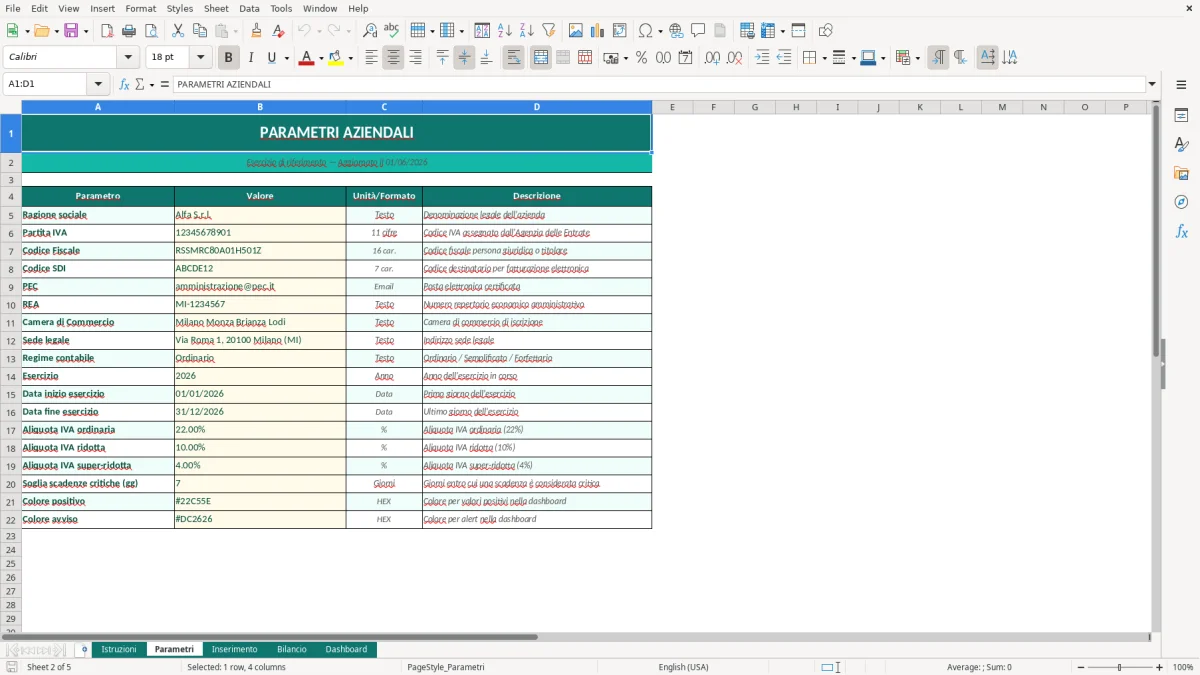Add new sheet button
Image resolution: width=1200 pixels, height=675 pixels.
[x=84, y=650]
